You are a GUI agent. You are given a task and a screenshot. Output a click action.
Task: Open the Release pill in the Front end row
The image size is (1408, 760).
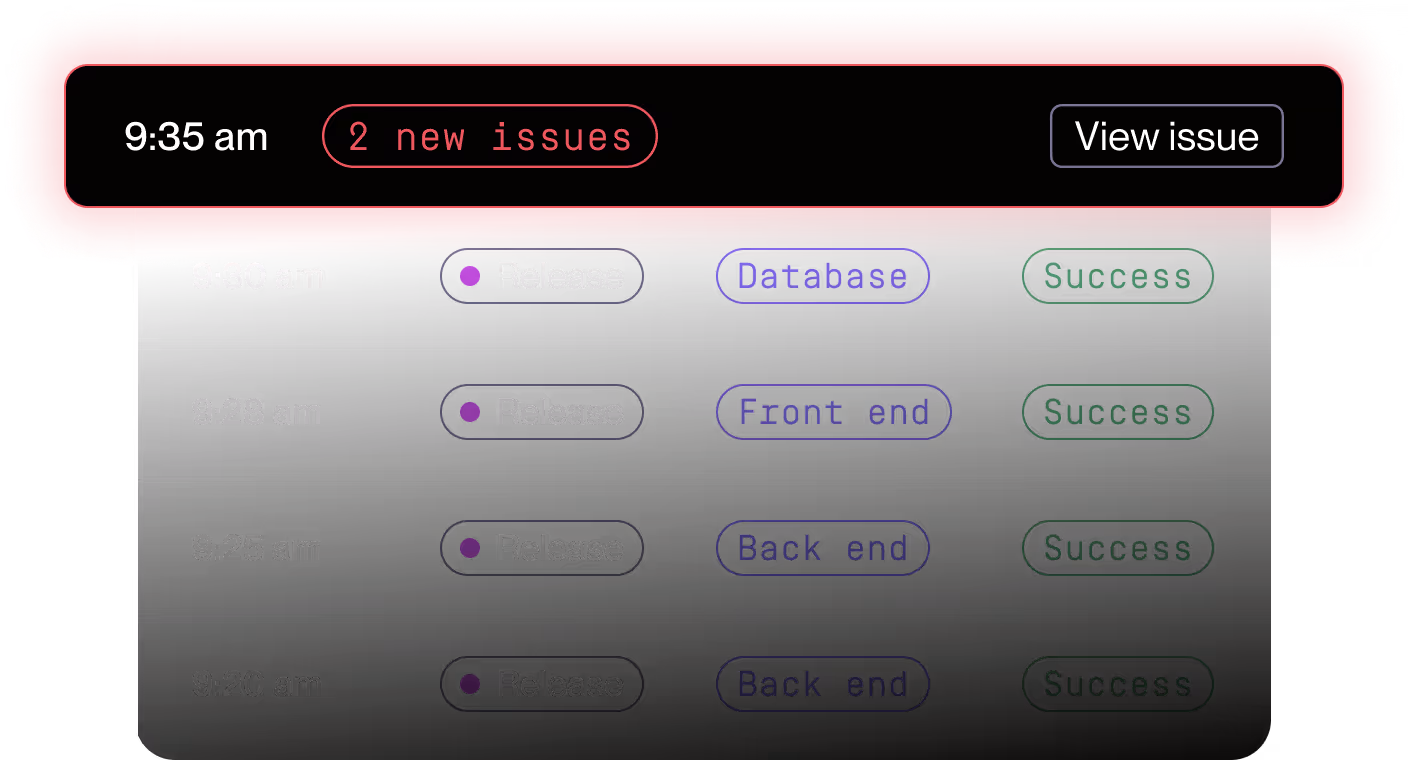click(542, 412)
